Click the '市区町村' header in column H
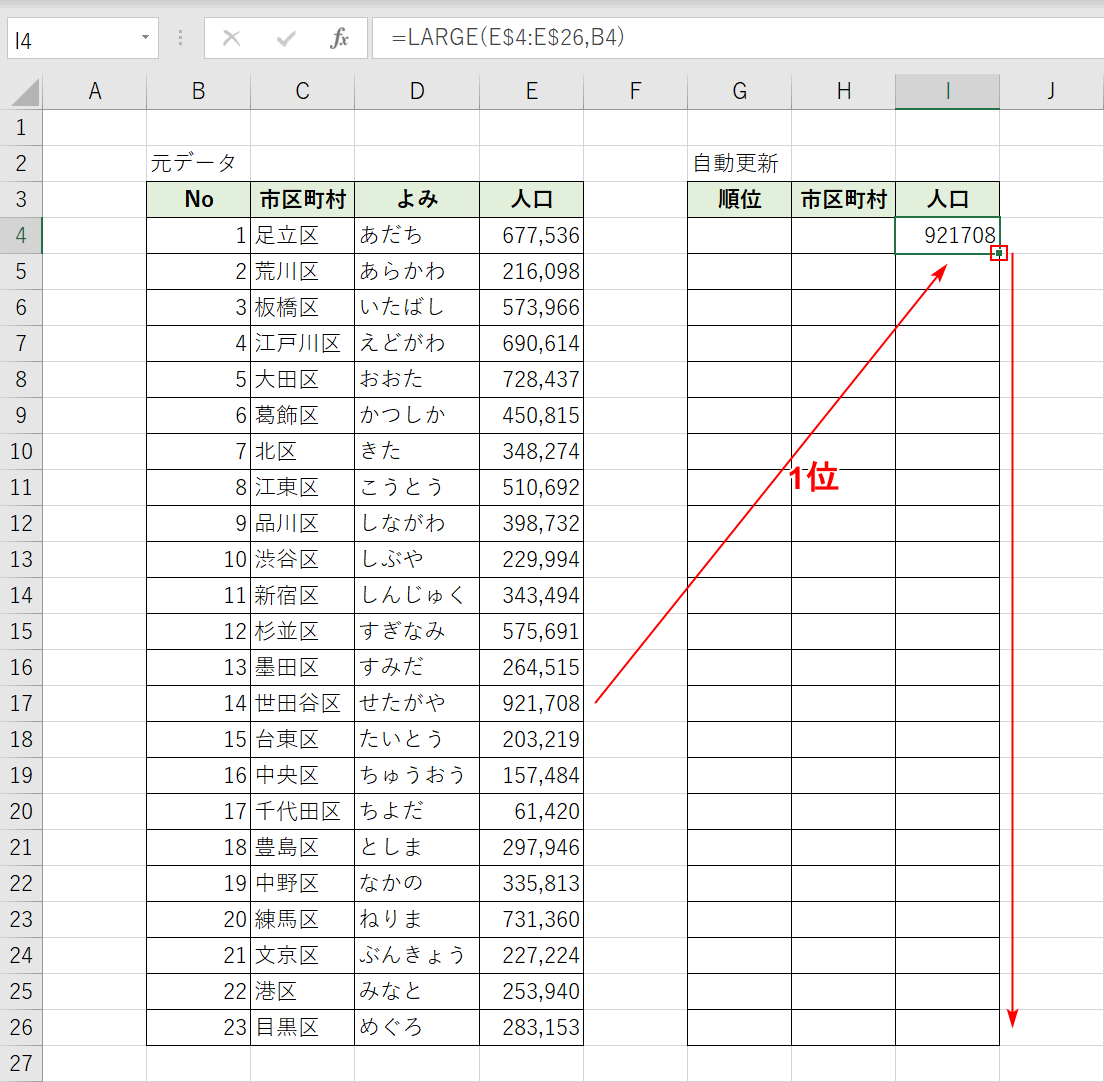Screen dimensions: 1104x1082 click(843, 199)
